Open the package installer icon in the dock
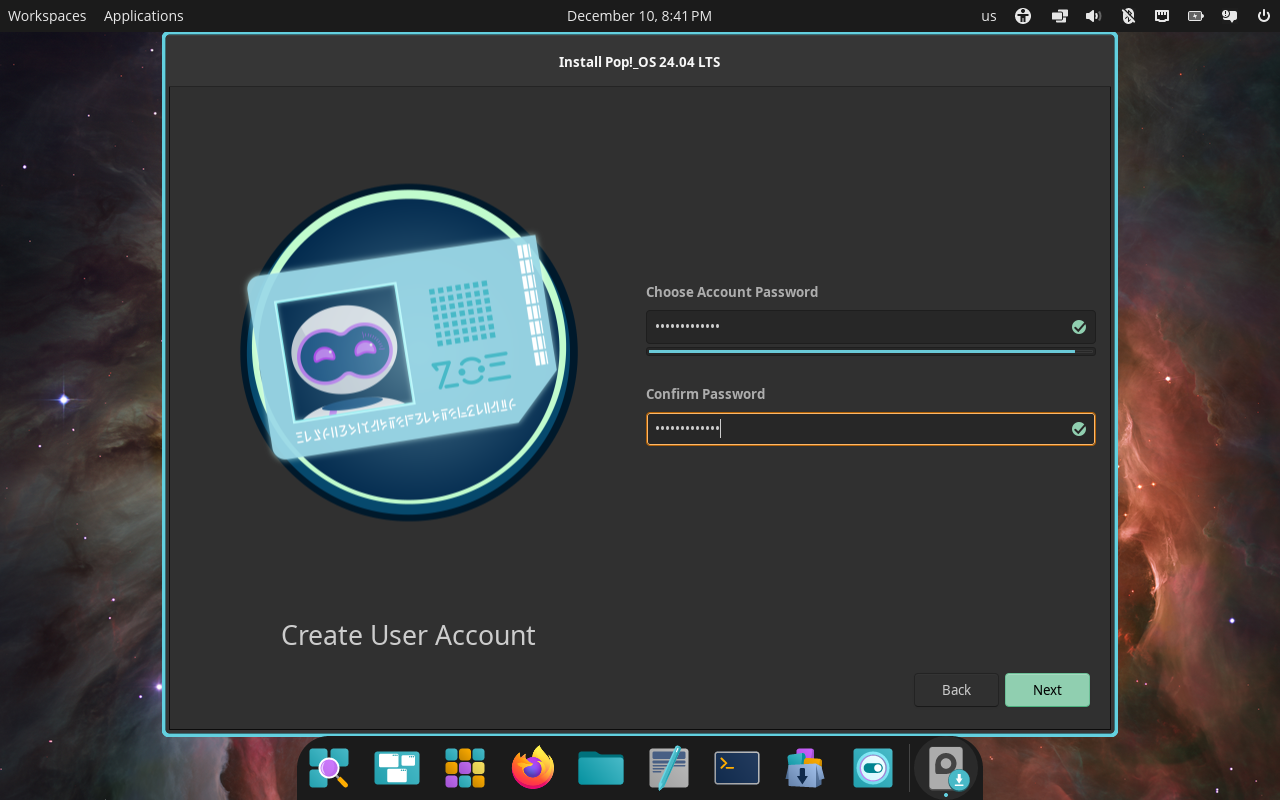Screen dimensions: 1280x800 [x=804, y=768]
